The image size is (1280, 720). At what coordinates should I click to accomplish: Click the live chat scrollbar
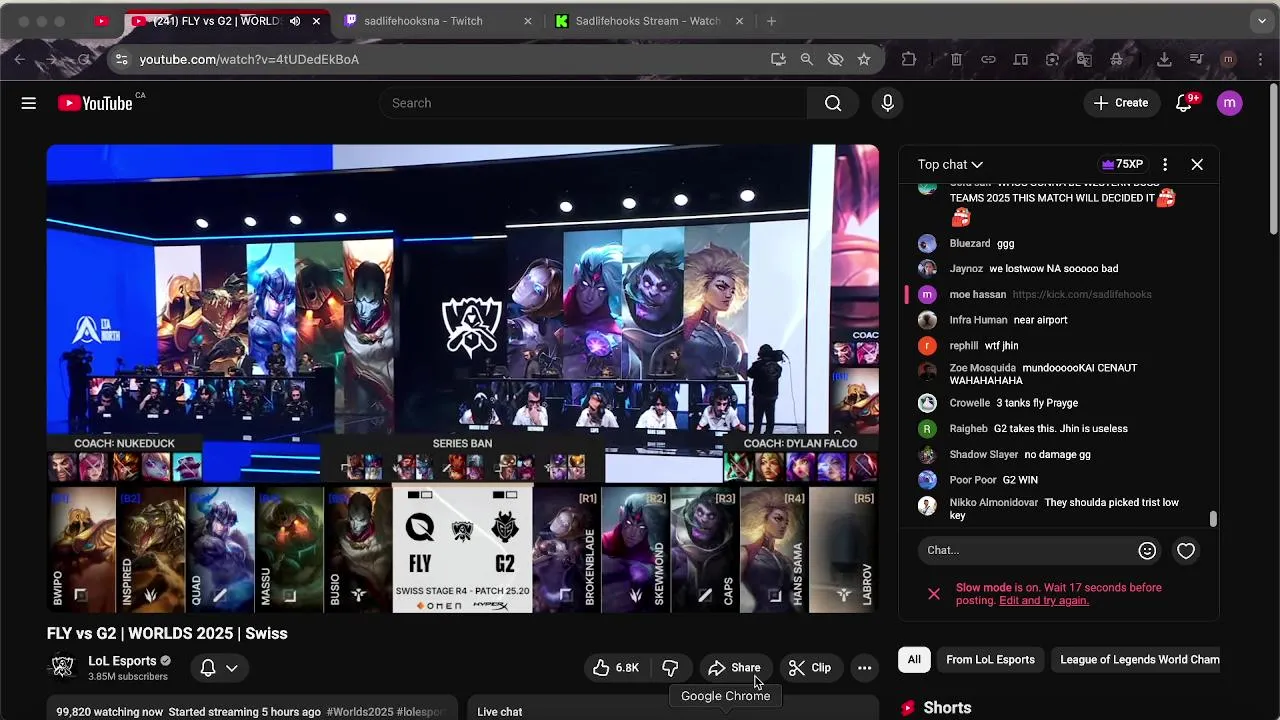click(x=1213, y=519)
